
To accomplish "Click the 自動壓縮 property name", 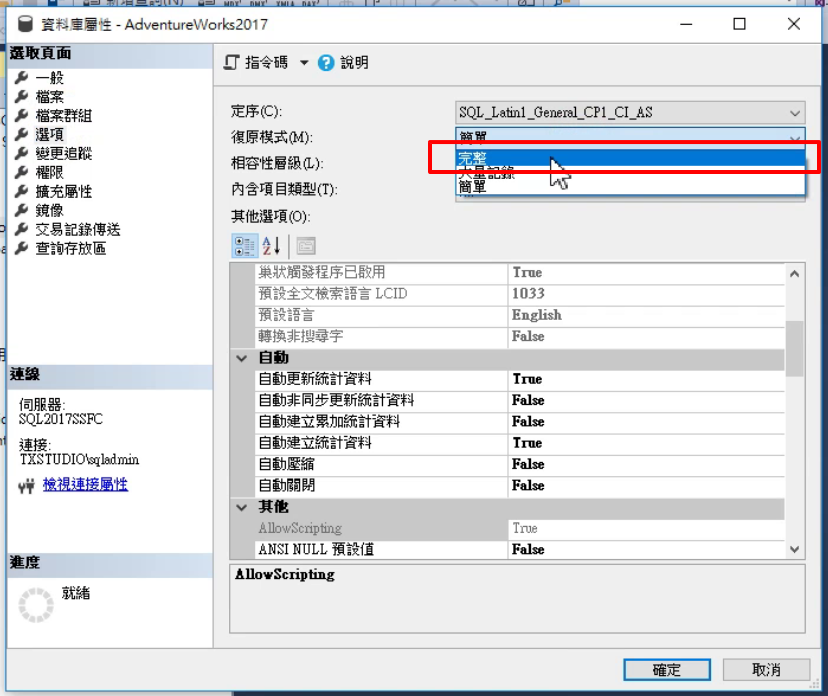I will click(287, 464).
